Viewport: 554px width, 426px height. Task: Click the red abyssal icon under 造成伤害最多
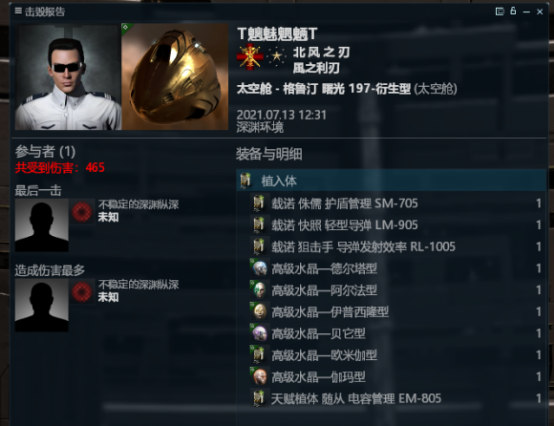click(82, 291)
